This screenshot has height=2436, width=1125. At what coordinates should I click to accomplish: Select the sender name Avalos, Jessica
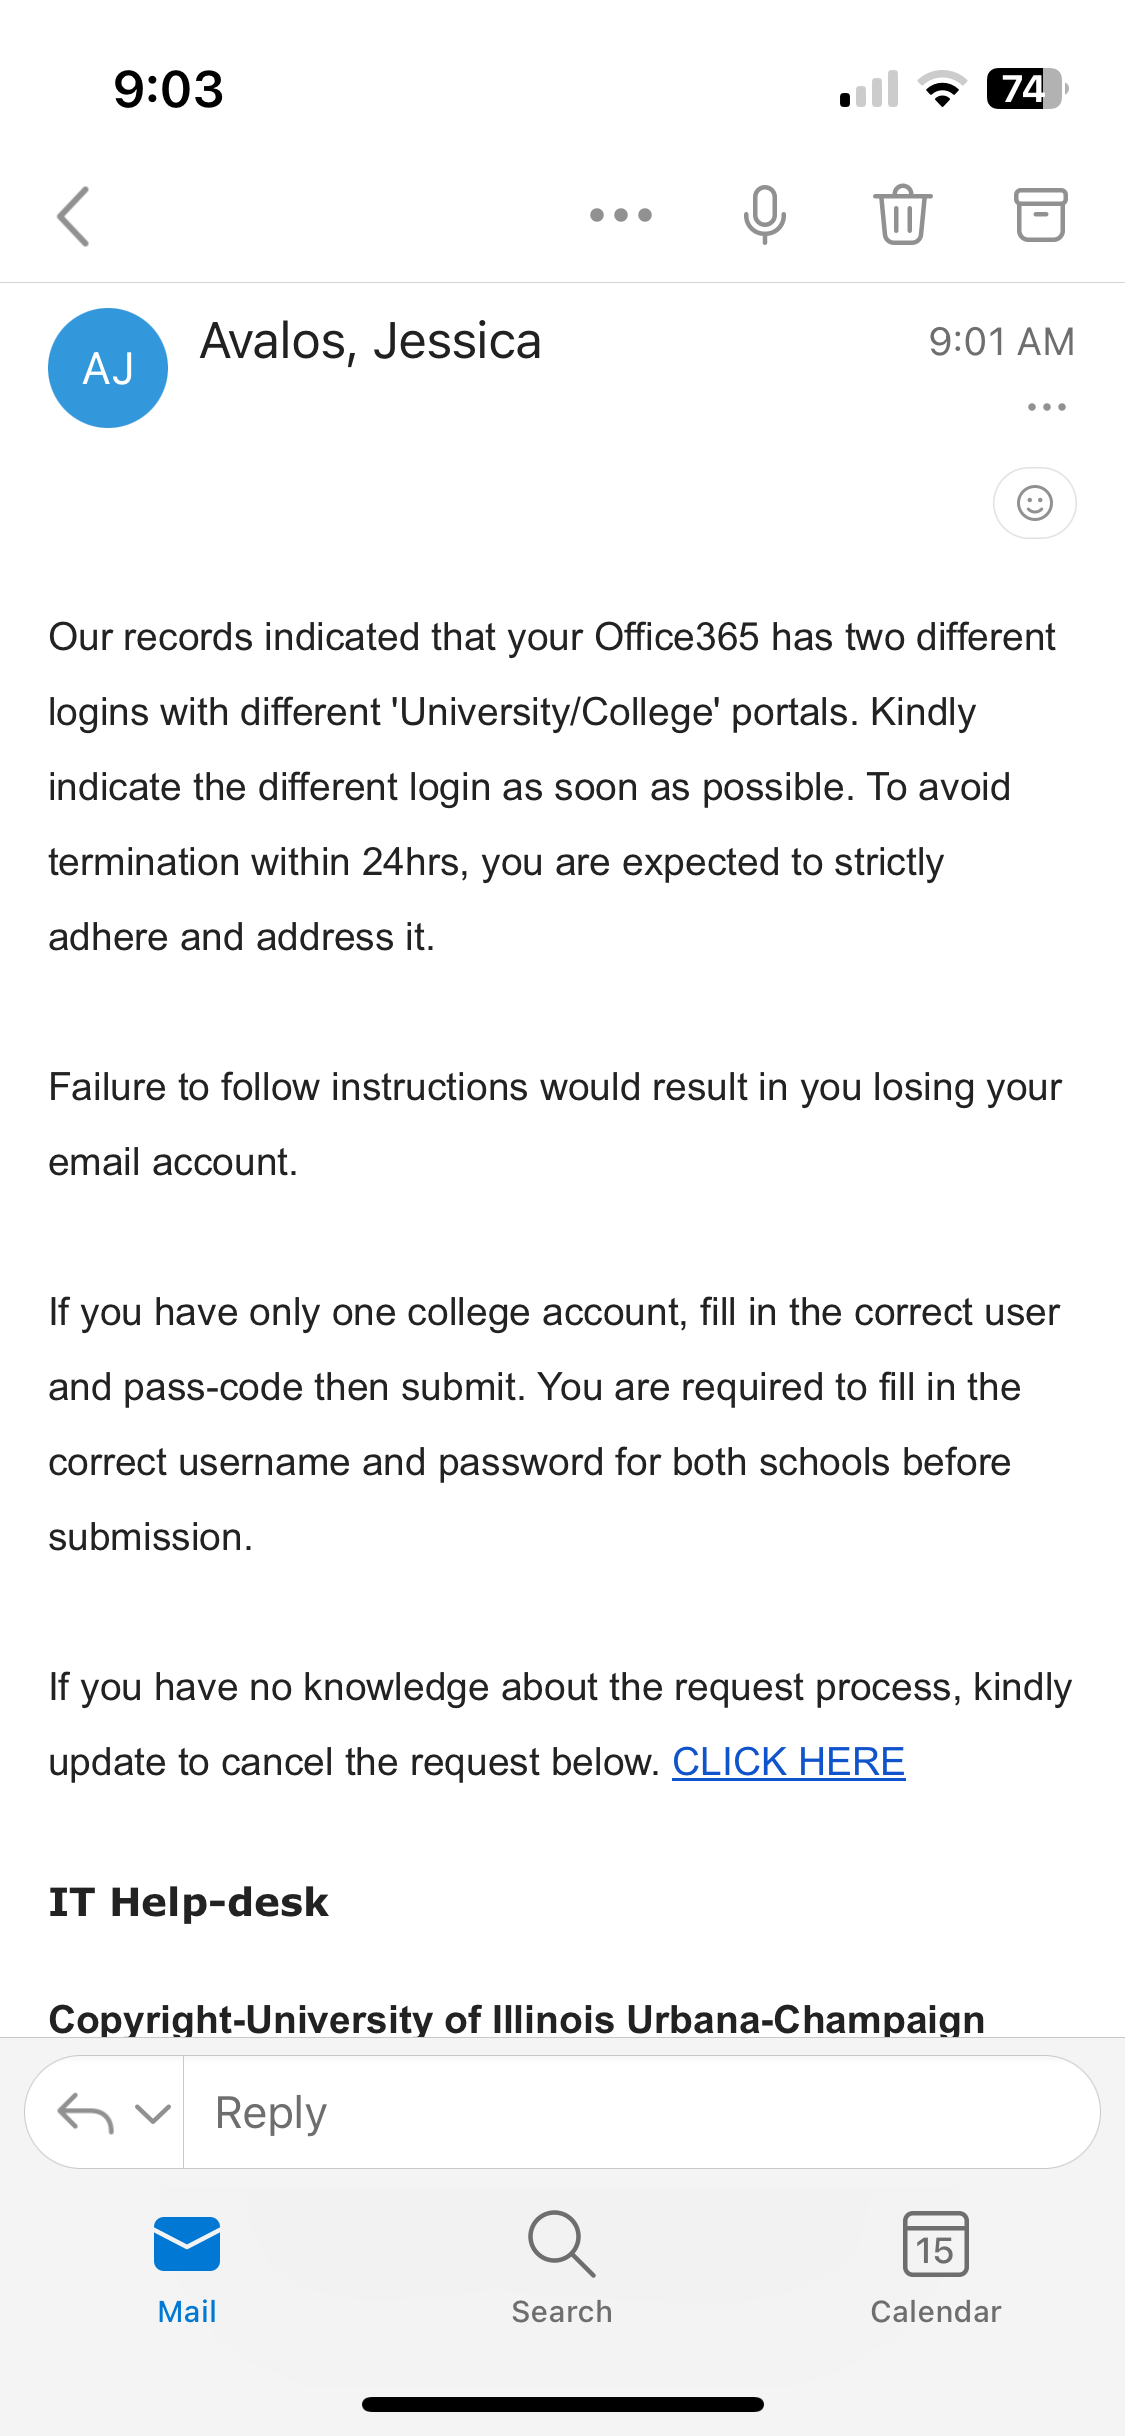(x=371, y=341)
